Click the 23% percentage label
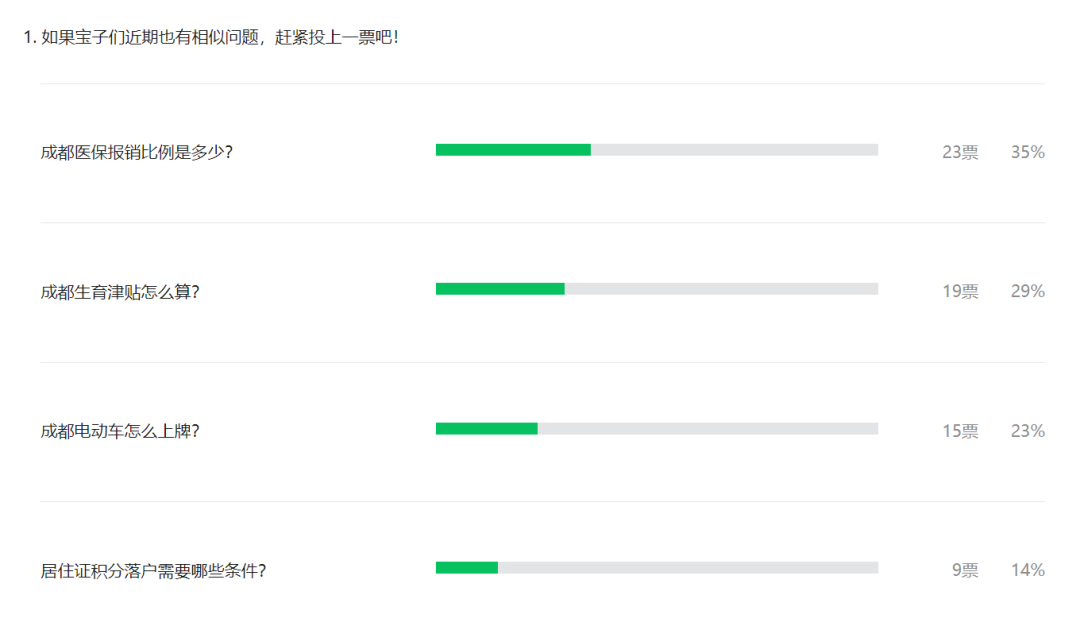The height and width of the screenshot is (626, 1080). (x=1028, y=431)
